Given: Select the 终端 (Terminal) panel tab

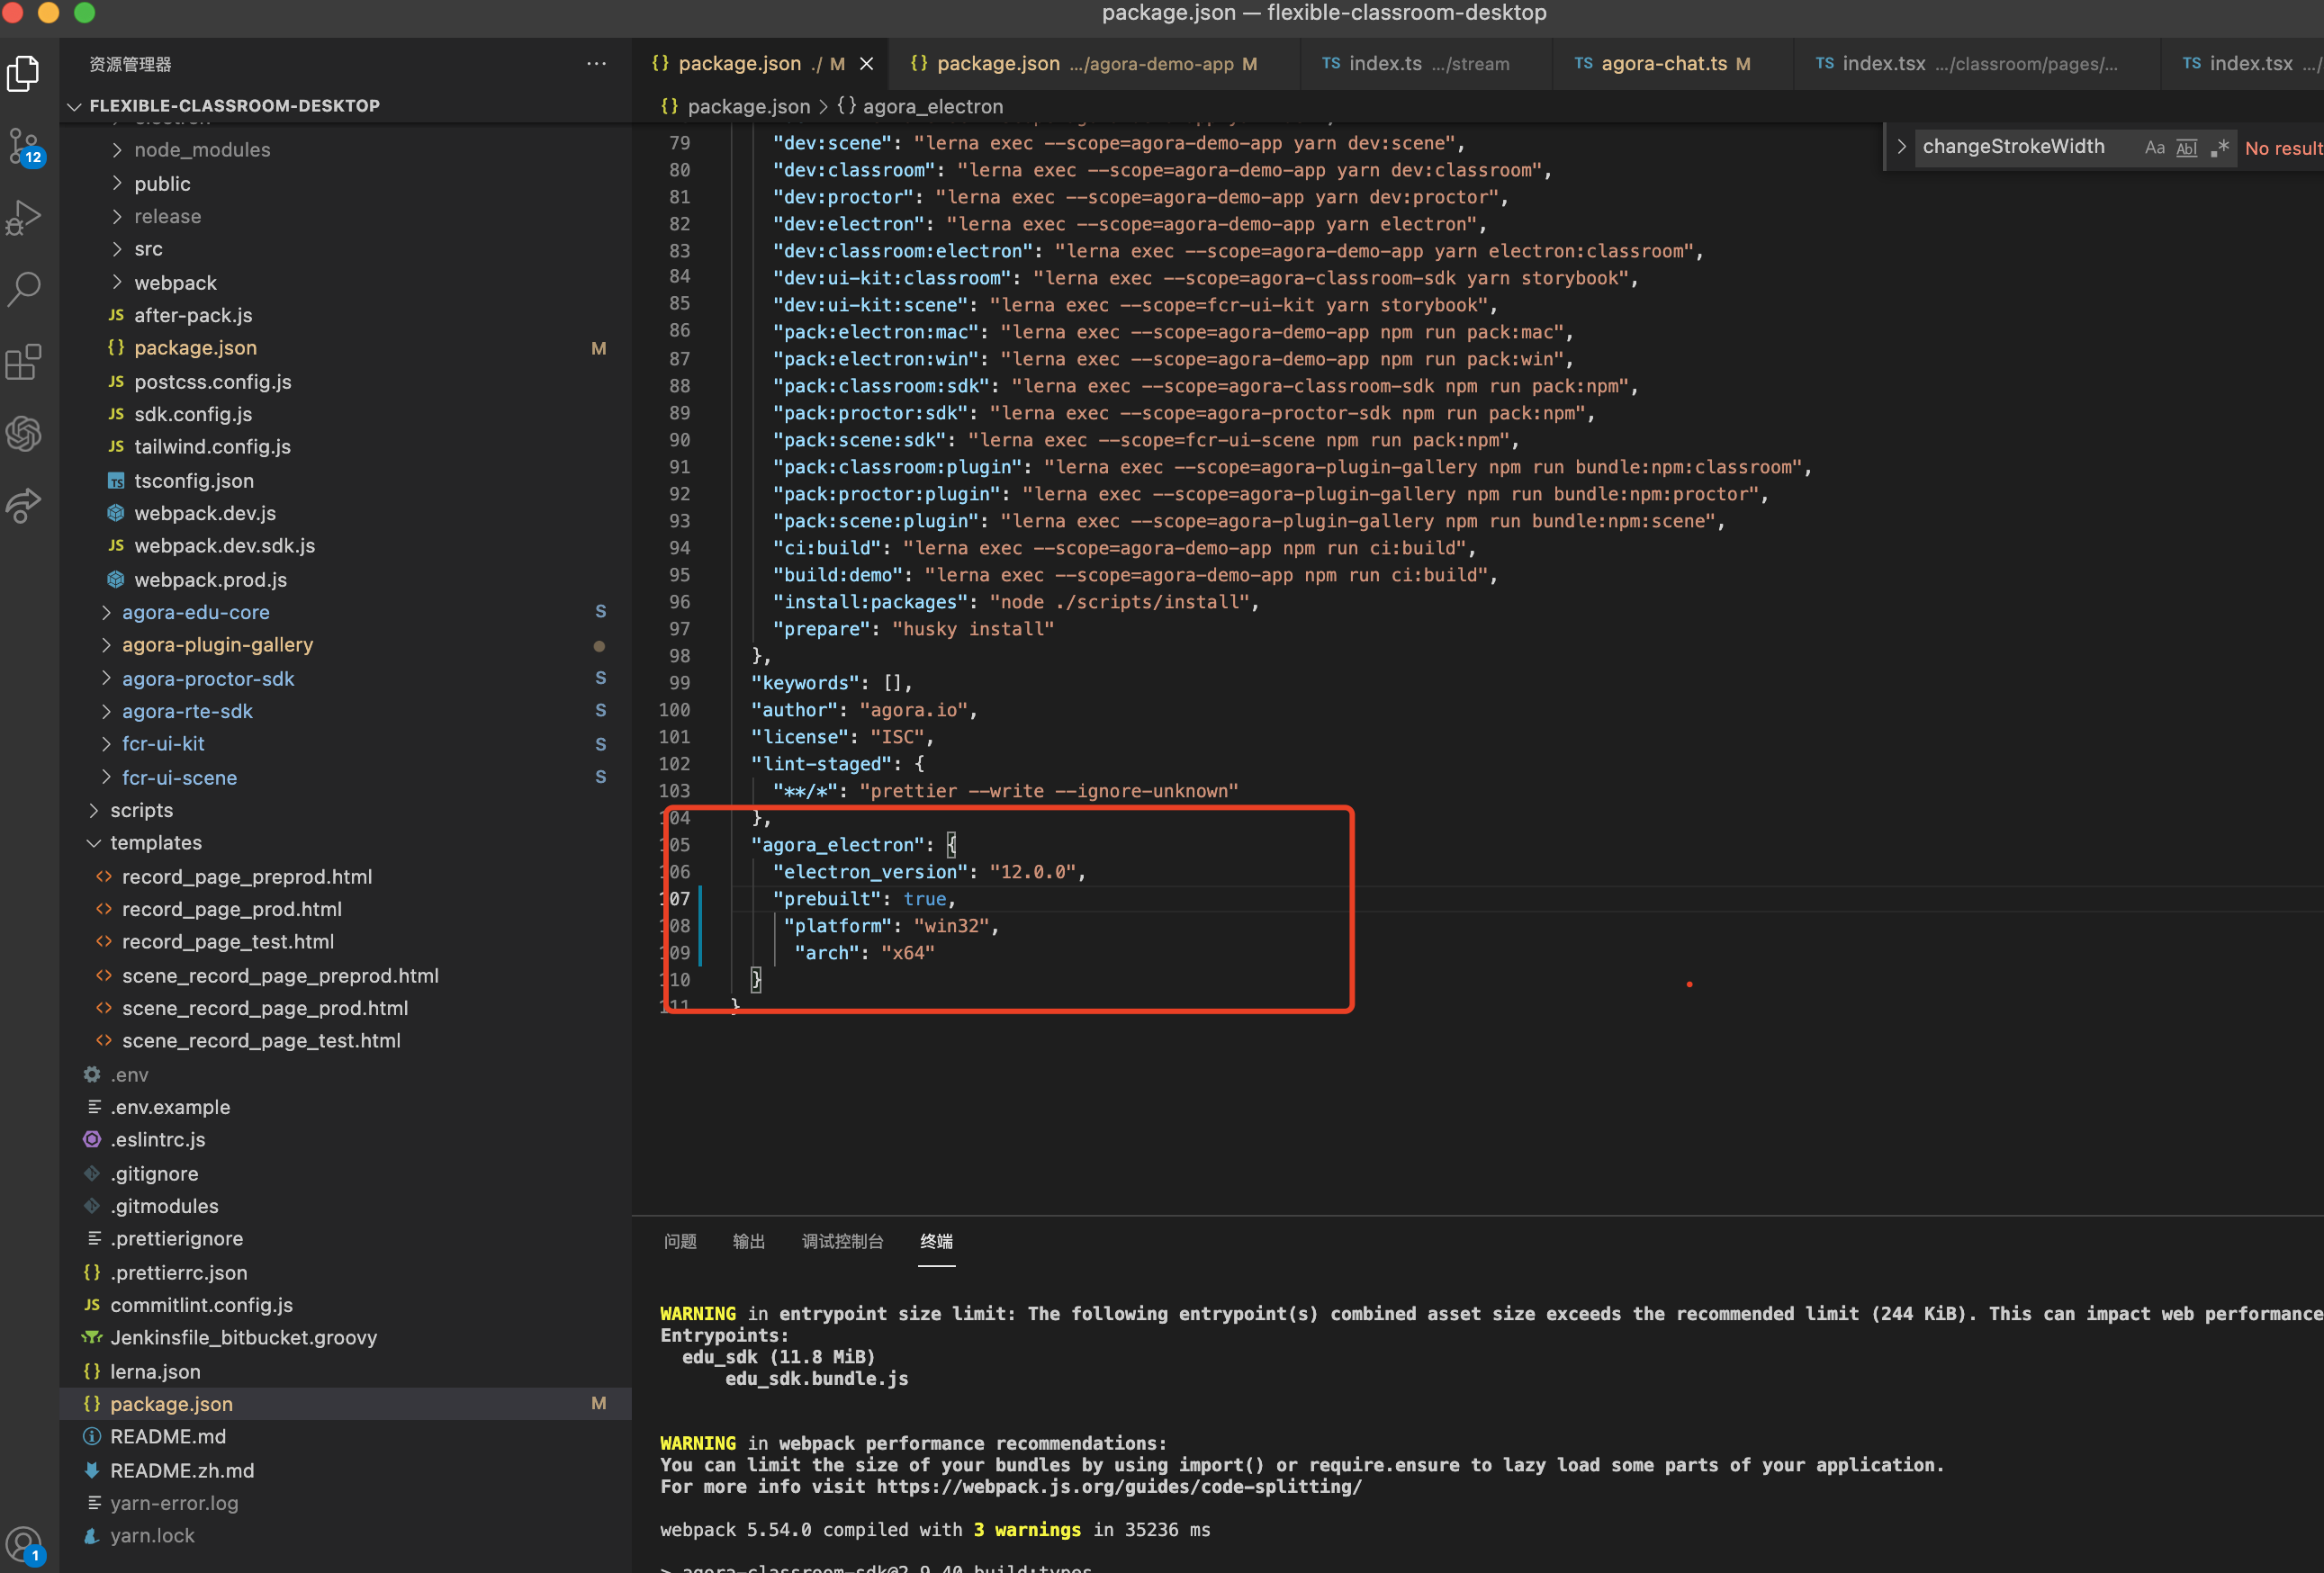Looking at the screenshot, I should coord(936,1241).
